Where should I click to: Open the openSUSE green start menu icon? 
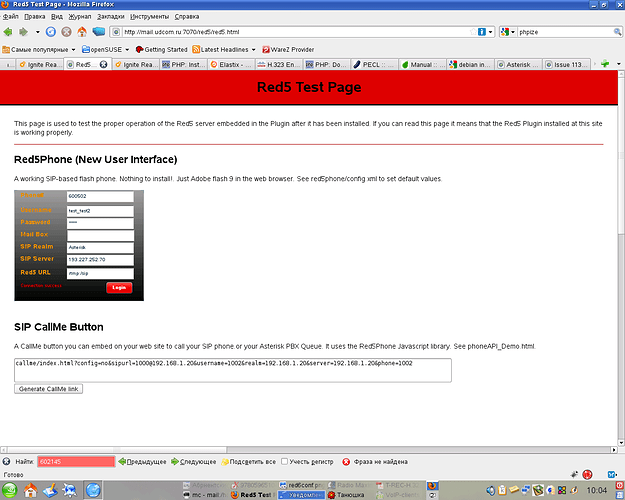[x=10, y=490]
